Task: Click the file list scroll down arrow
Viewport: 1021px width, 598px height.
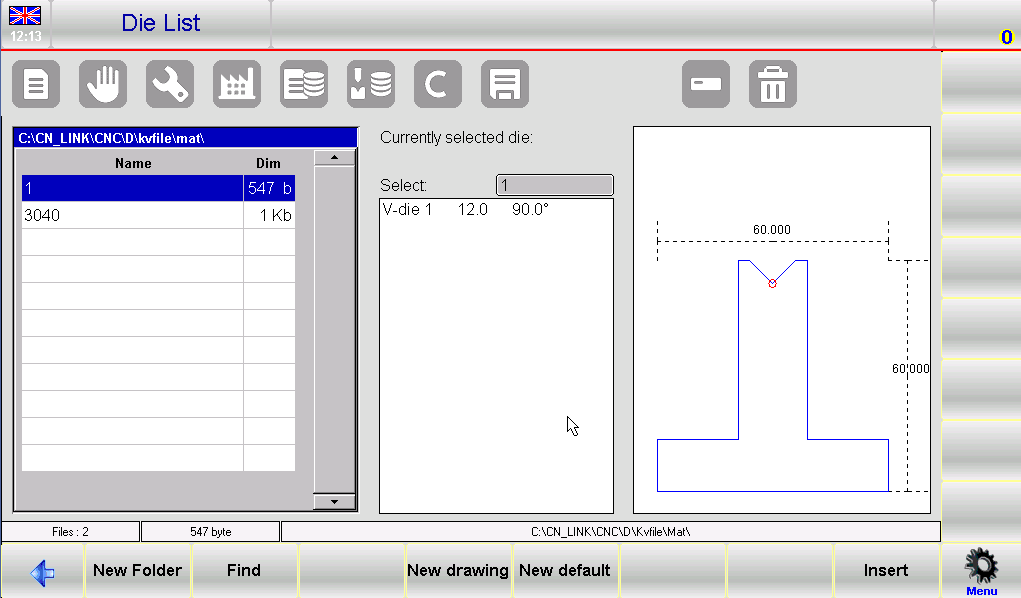Action: pos(334,501)
